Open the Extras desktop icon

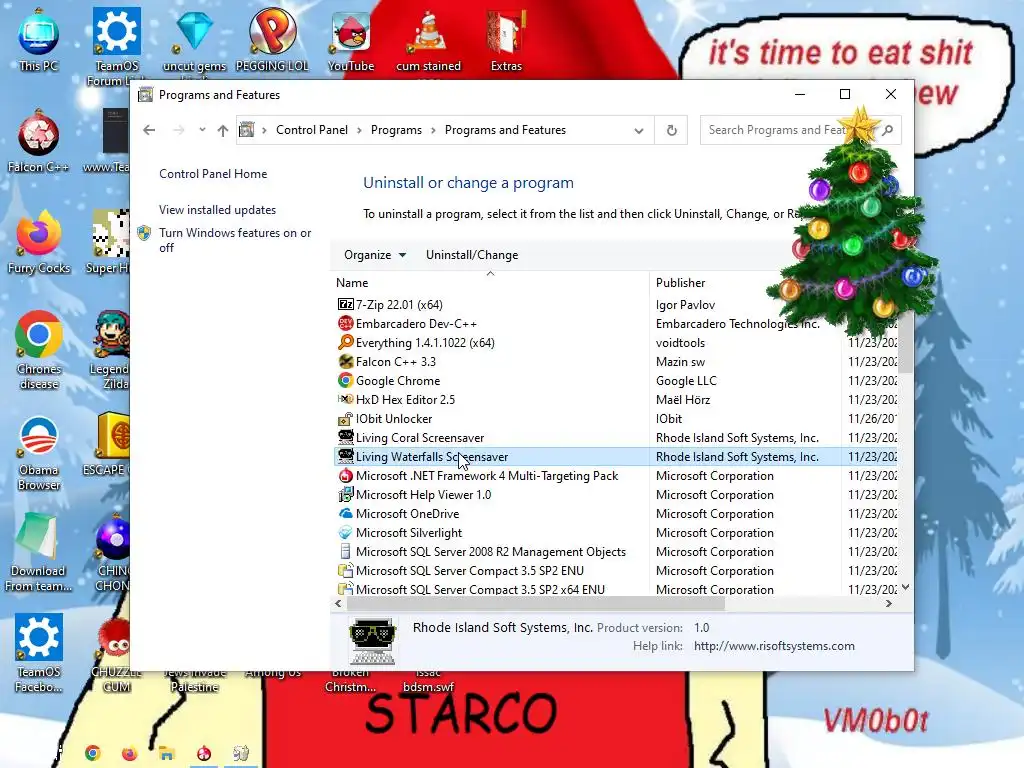(x=506, y=39)
